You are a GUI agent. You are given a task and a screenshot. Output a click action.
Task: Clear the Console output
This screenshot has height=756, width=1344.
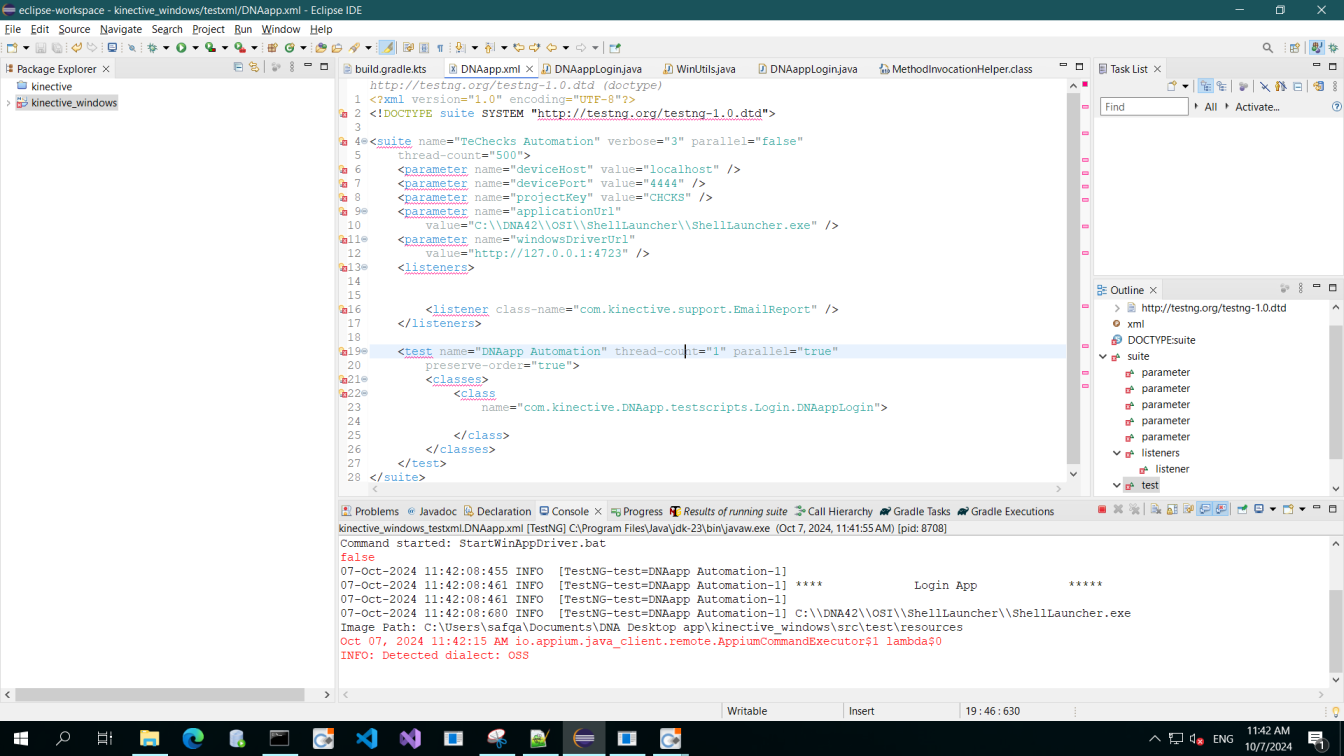pyautogui.click(x=1155, y=510)
